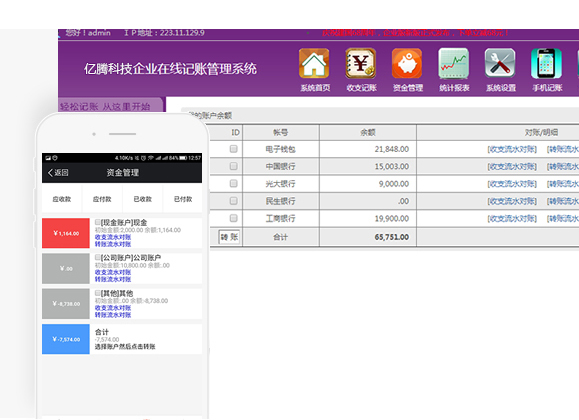Open 收支流水对账 for 中国银行

[512, 167]
